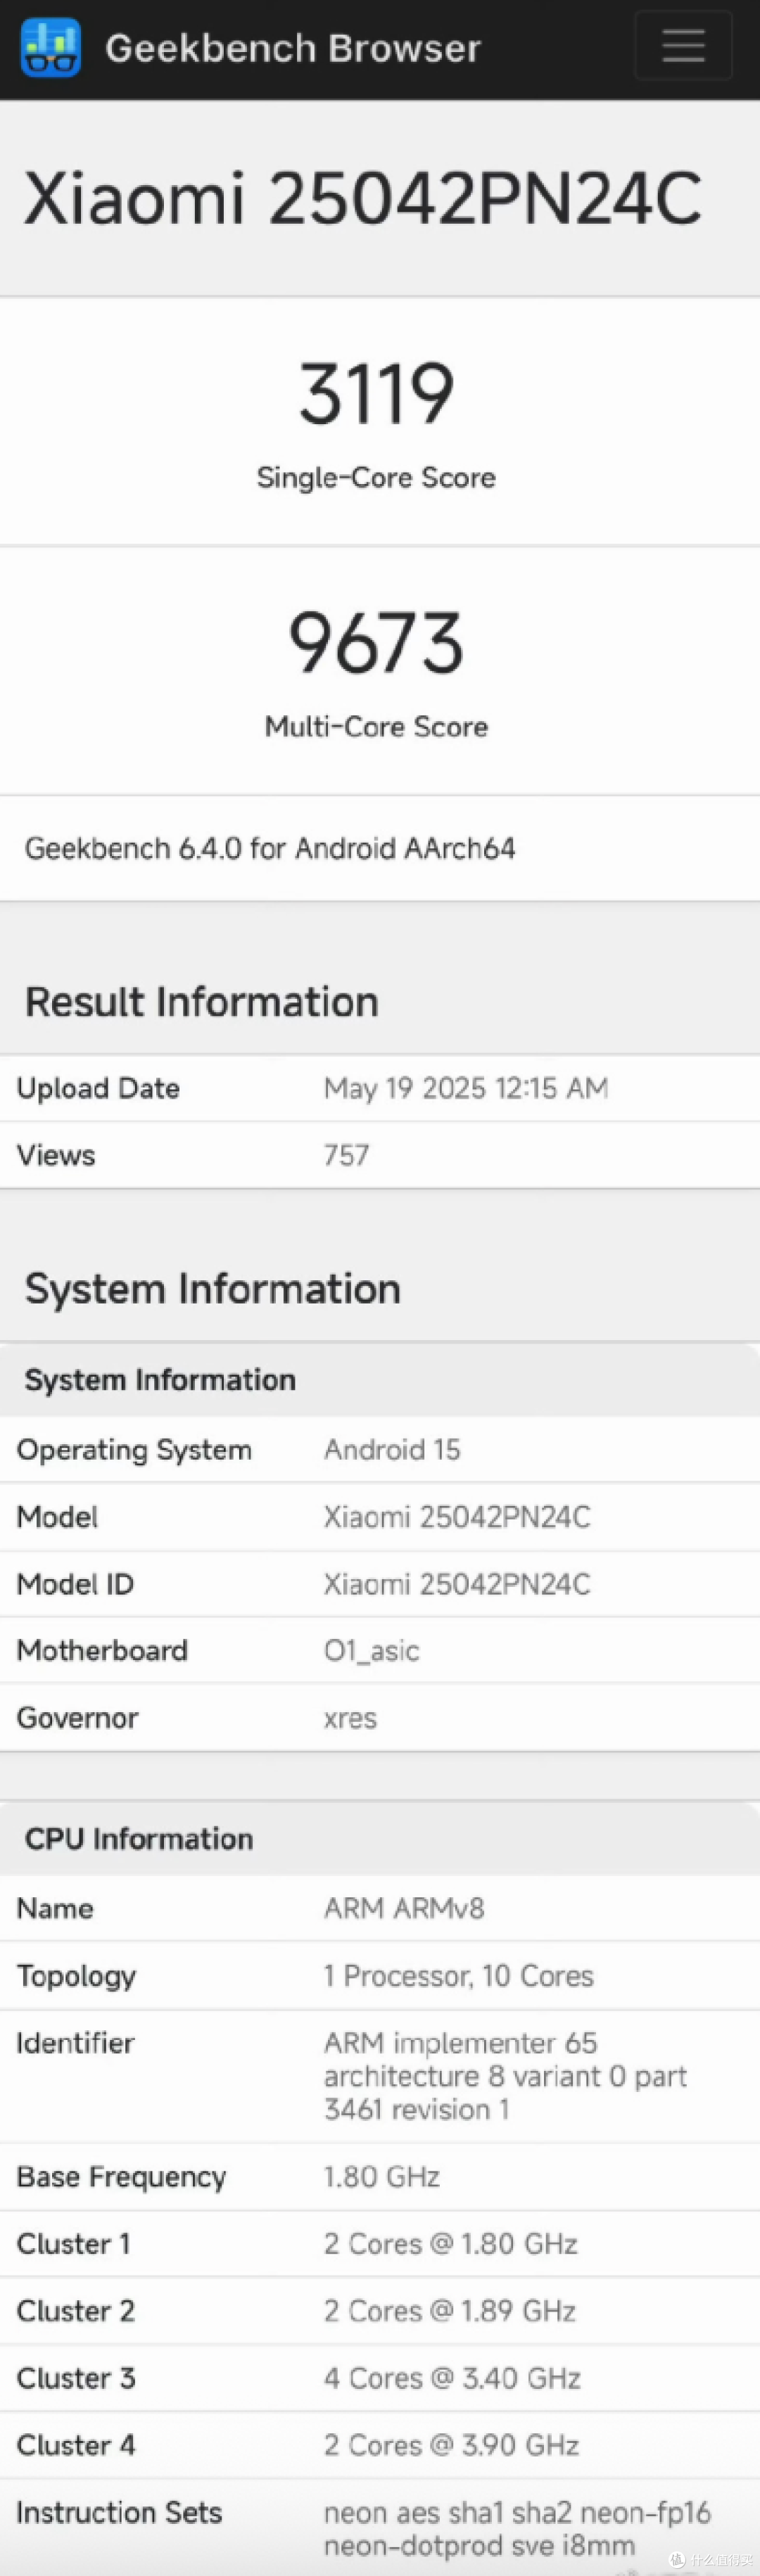
Task: Click the Topology value 1 Processor, 10 Cores
Action: pyautogui.click(x=459, y=1976)
